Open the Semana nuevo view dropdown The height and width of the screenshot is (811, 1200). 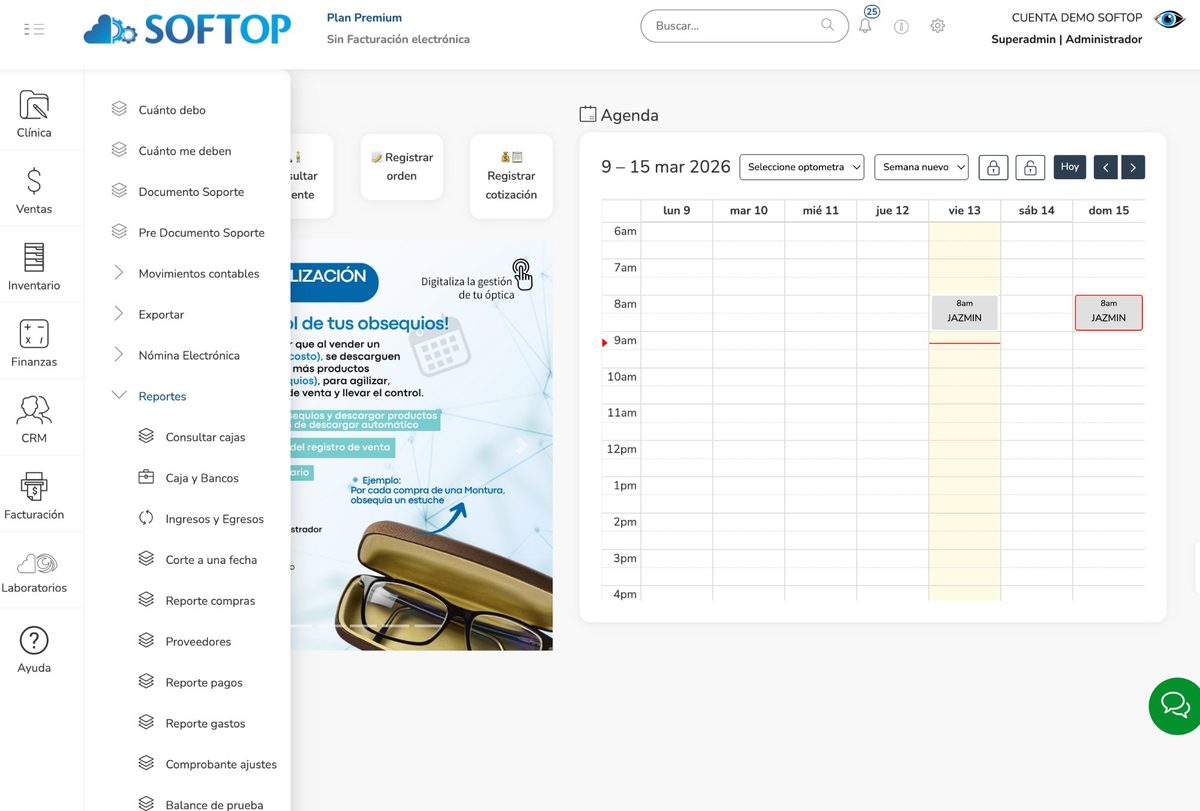(921, 167)
